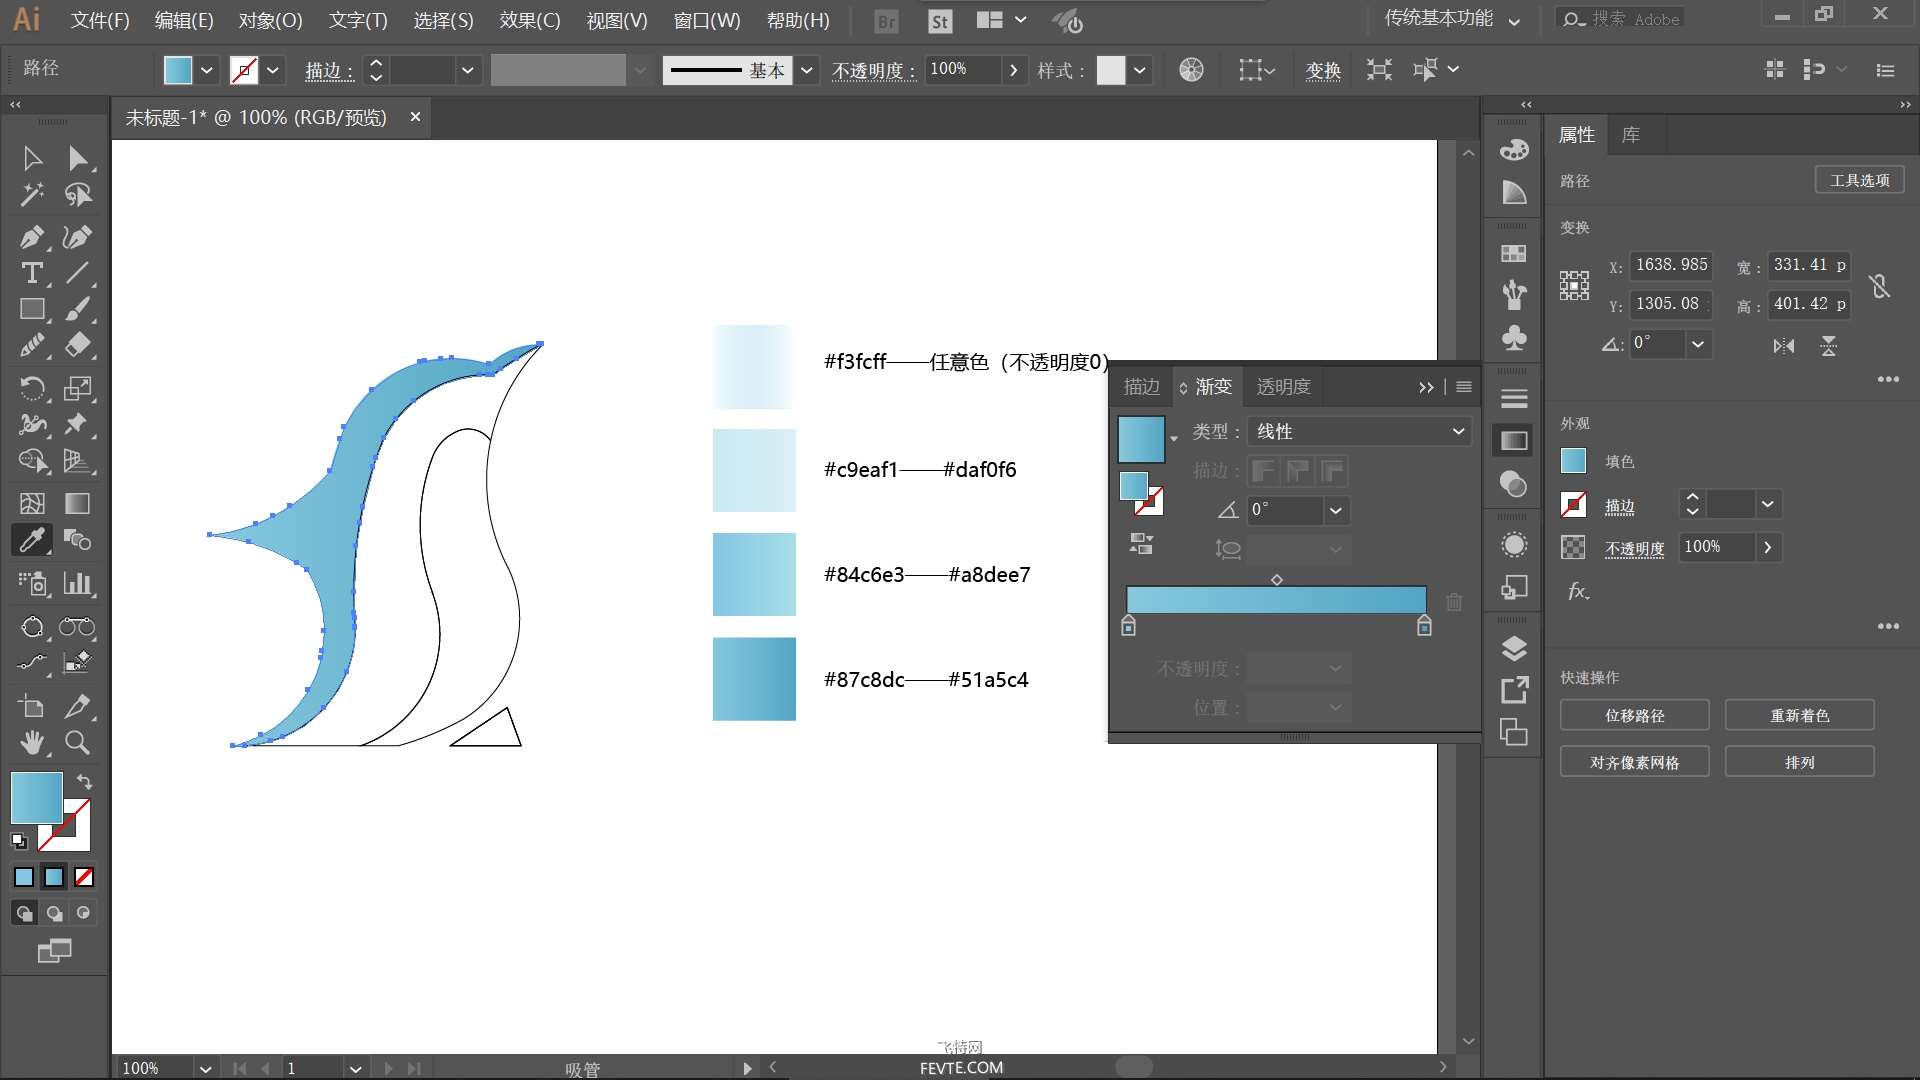
Task: Select the Direct Selection tool
Action: [x=77, y=158]
